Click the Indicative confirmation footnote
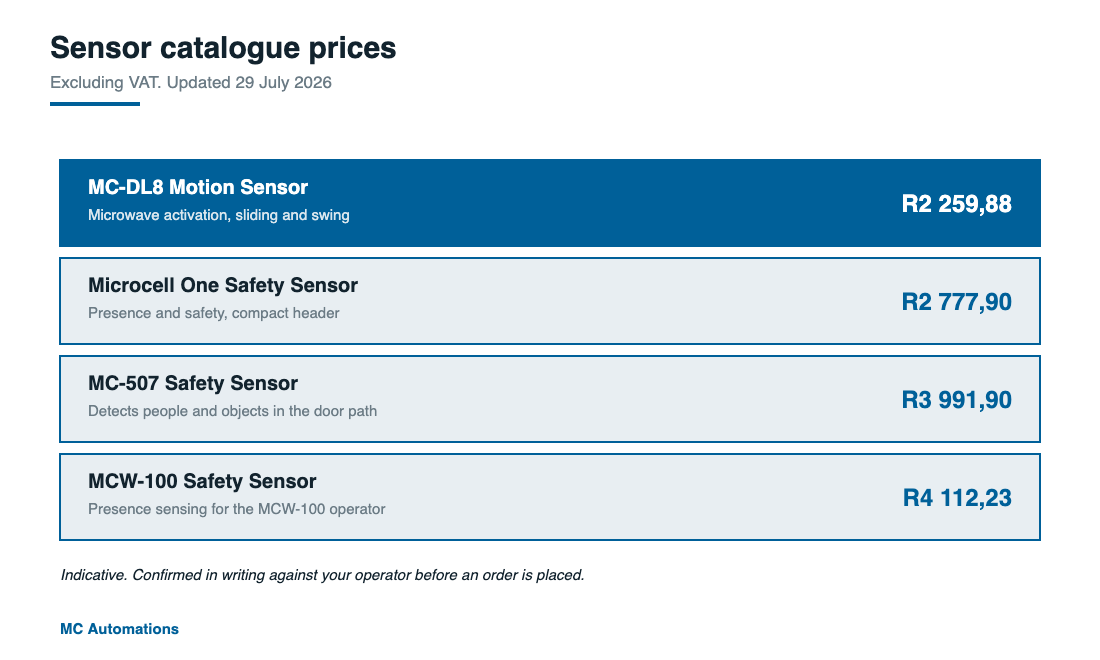Screen dimensions: 1100x660 [x=323, y=575]
